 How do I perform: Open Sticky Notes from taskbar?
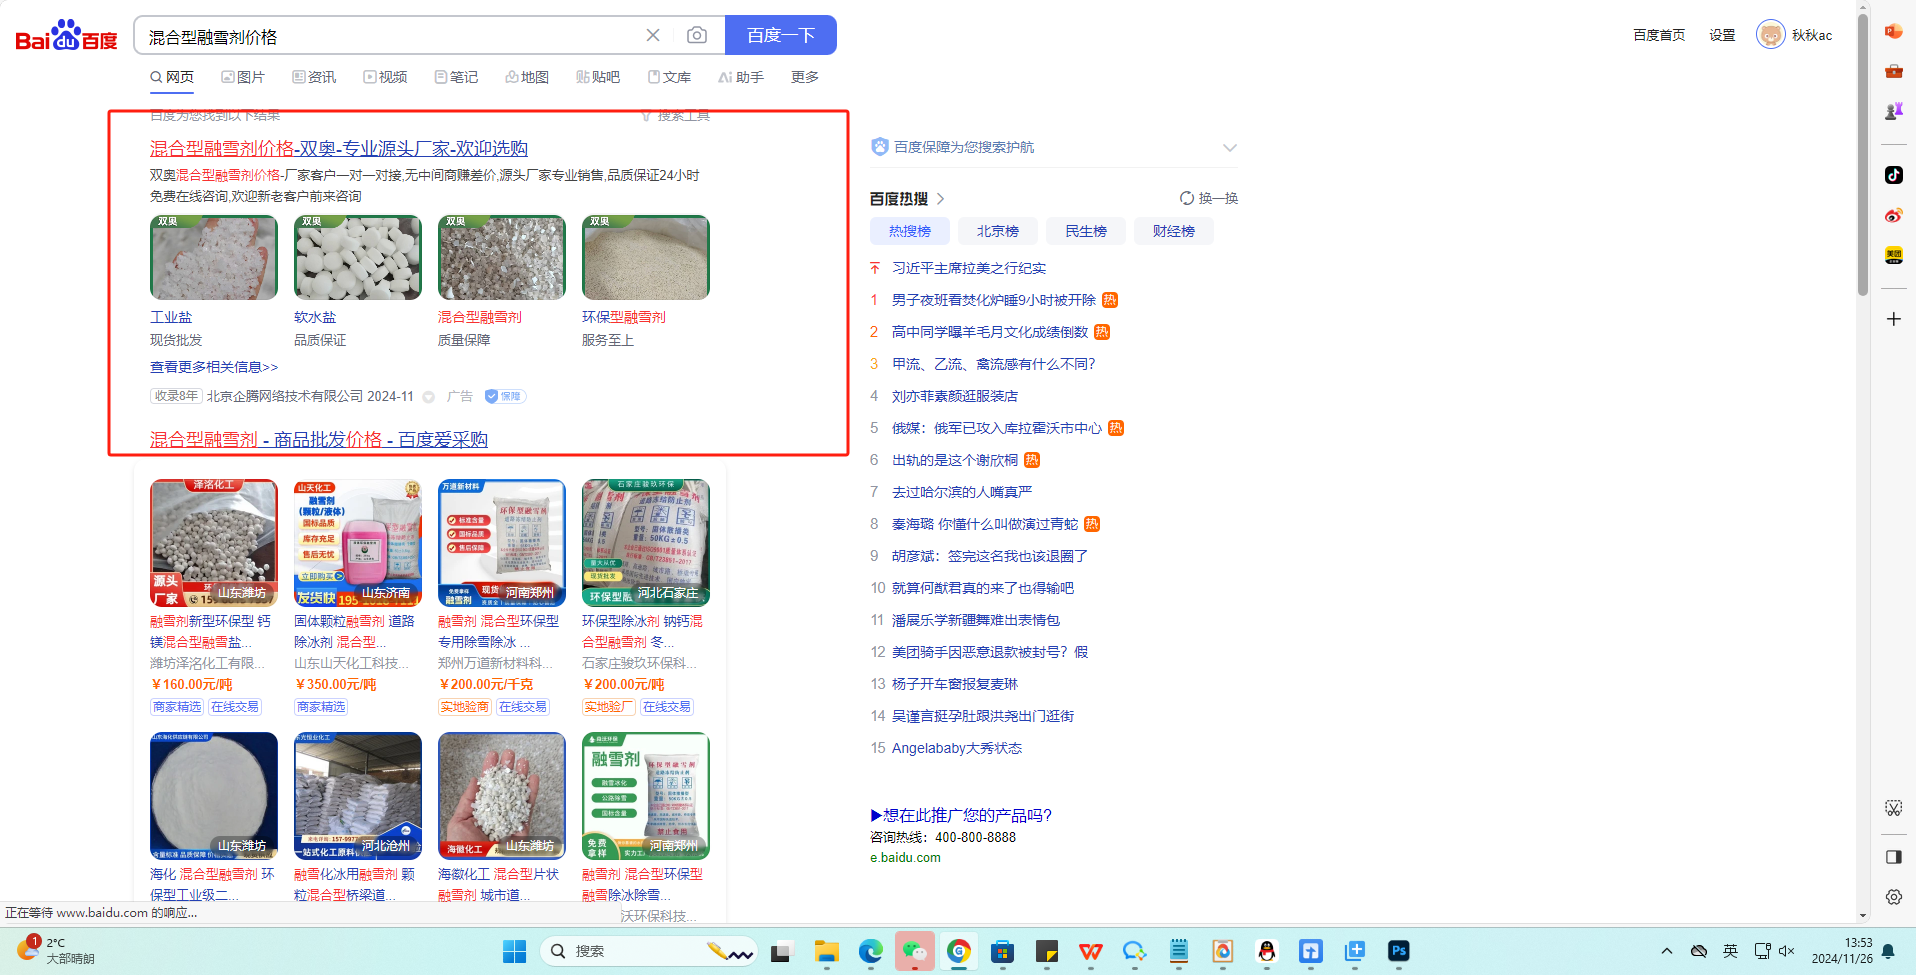(x=1046, y=951)
